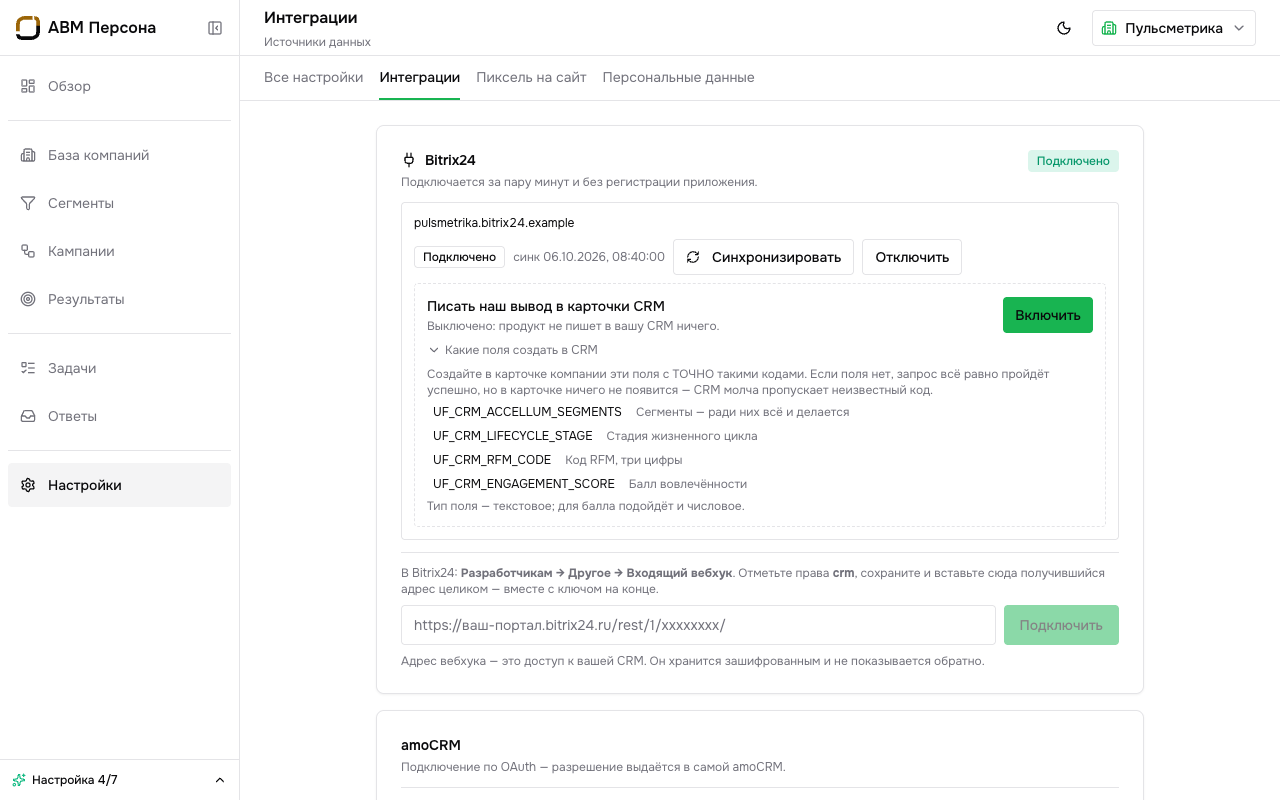The width and height of the screenshot is (1280, 800).
Task: Open Ответы in the sidebar
Action: tap(119, 416)
